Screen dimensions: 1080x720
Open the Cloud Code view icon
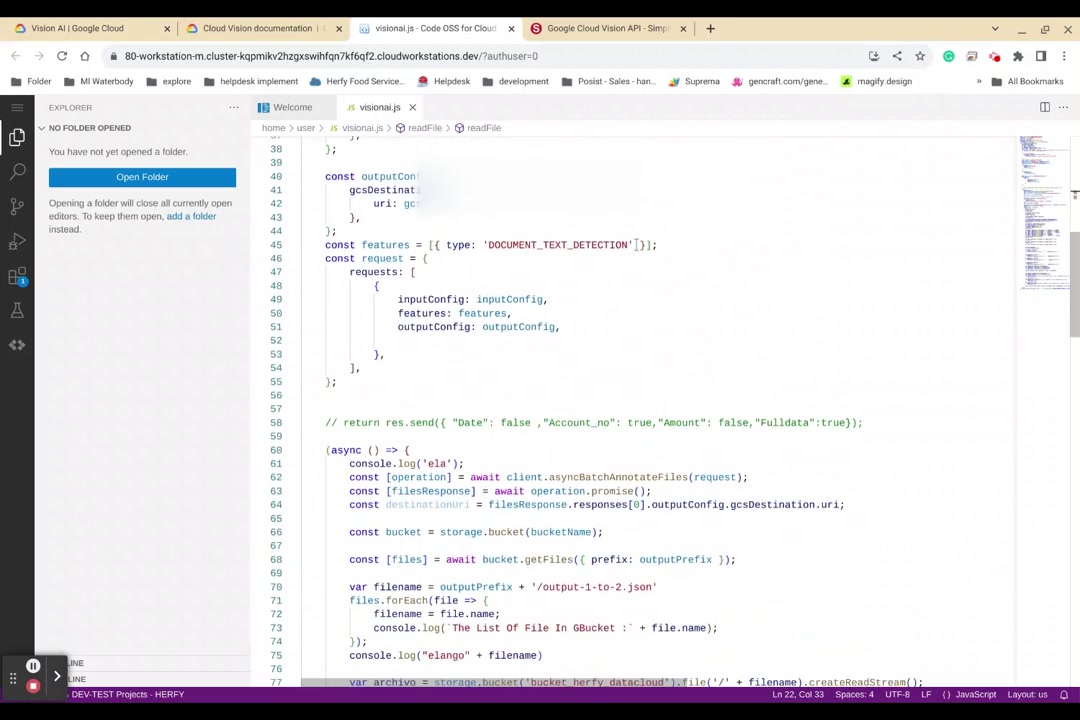click(x=17, y=344)
